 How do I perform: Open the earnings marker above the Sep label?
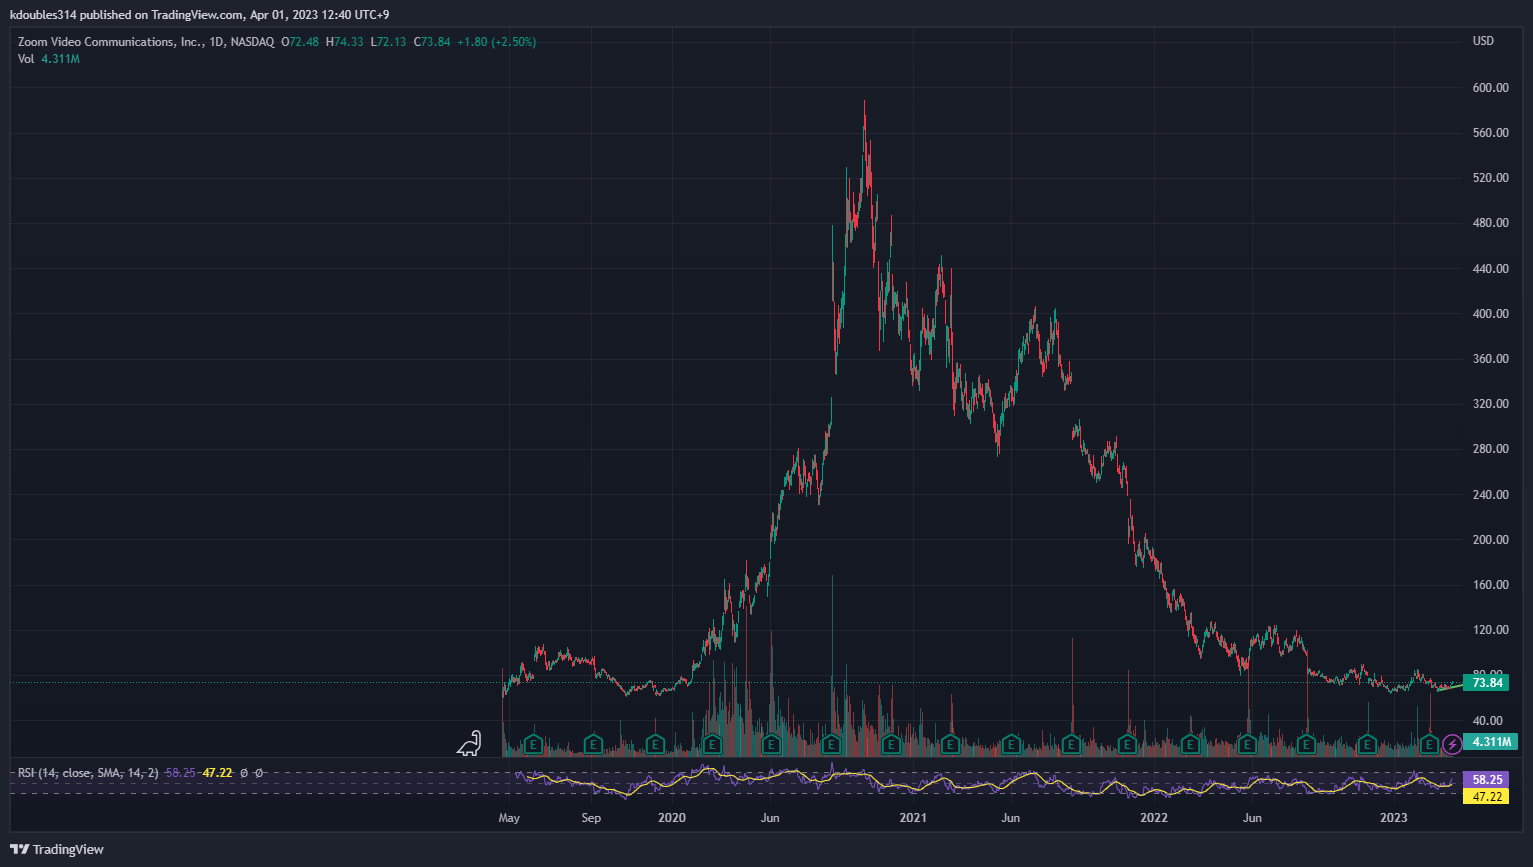pyautogui.click(x=593, y=744)
